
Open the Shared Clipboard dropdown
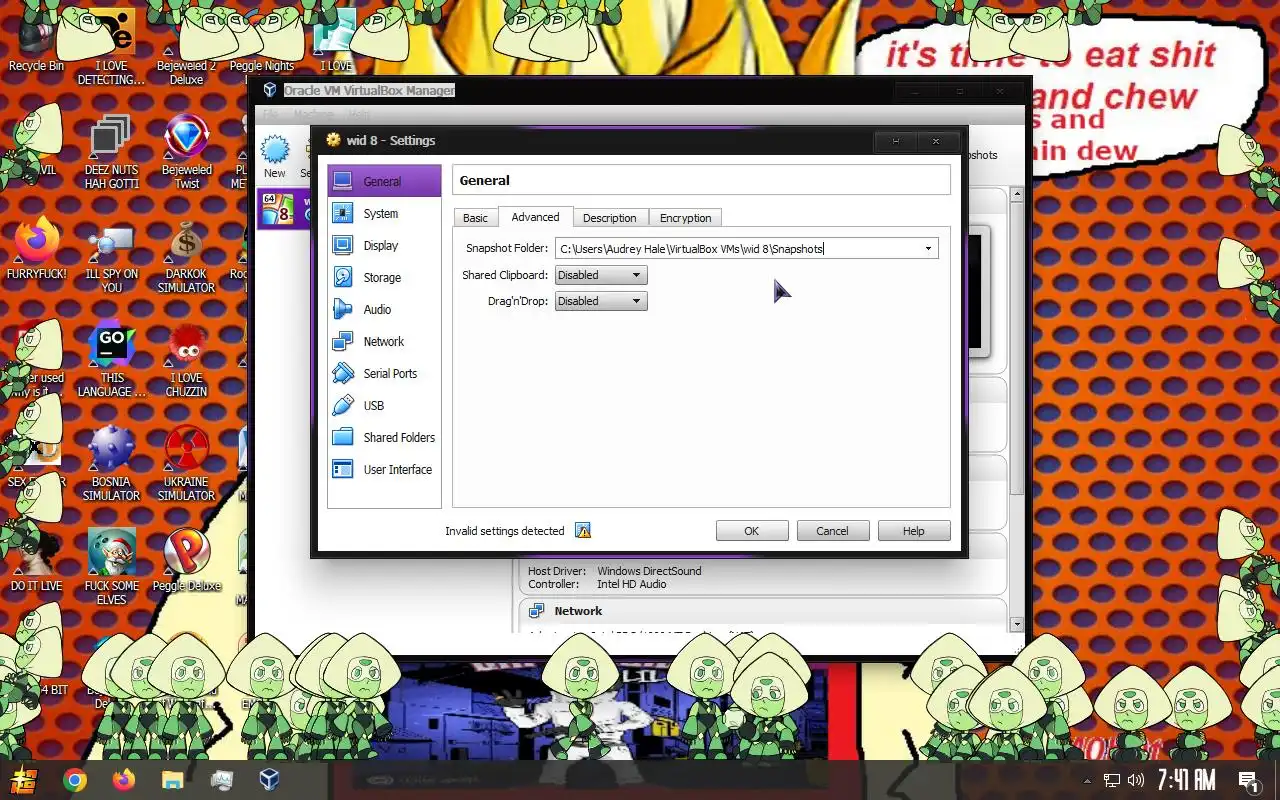pos(601,275)
